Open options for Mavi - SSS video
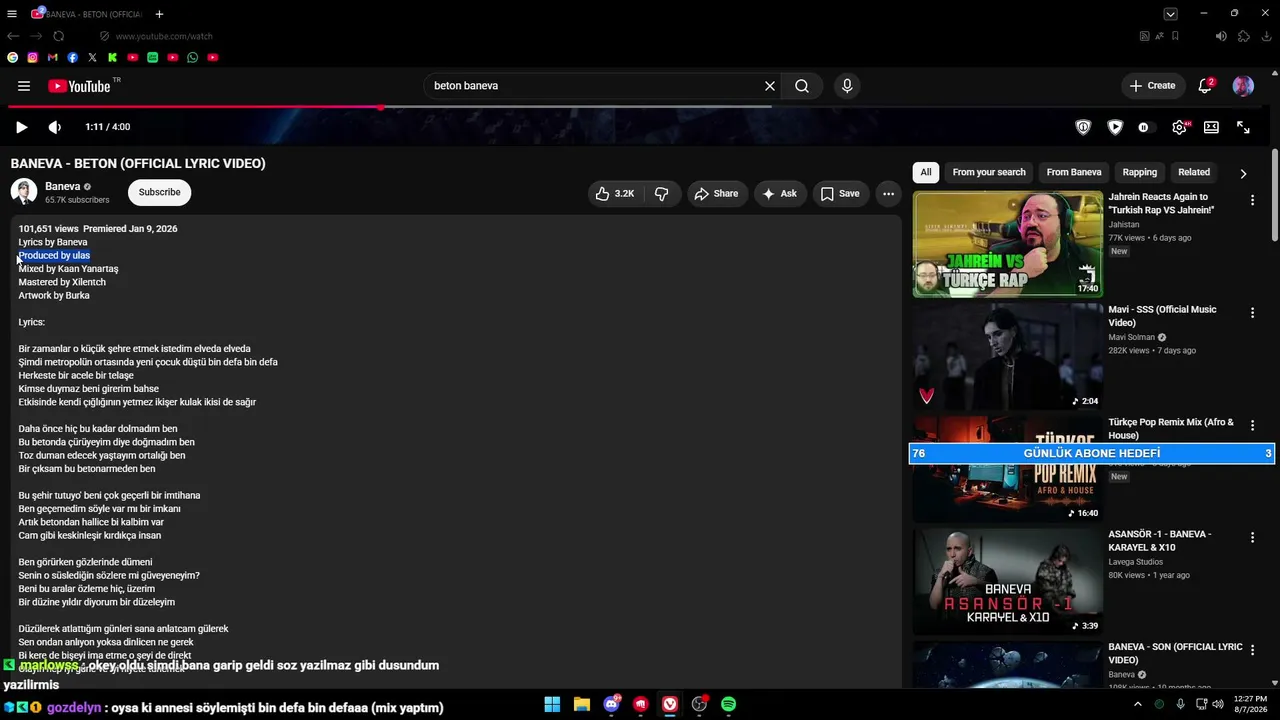 (1252, 313)
